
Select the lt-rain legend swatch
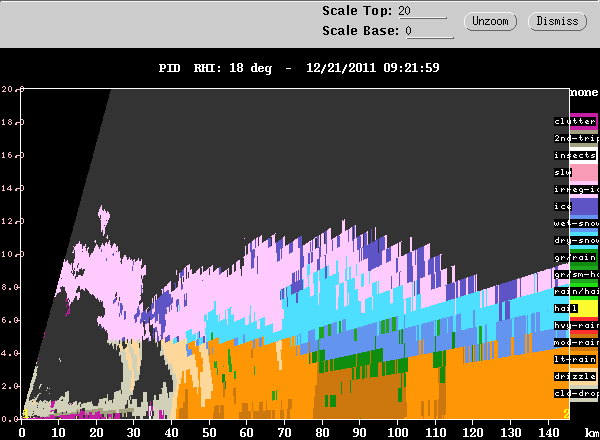click(x=584, y=360)
